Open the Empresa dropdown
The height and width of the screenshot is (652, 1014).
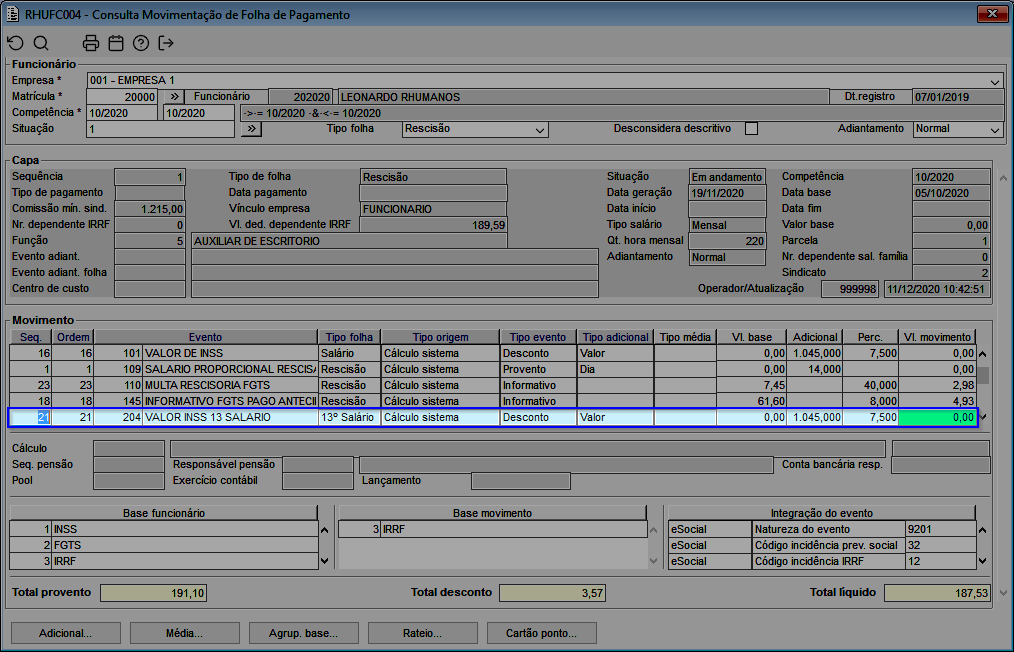pos(995,81)
